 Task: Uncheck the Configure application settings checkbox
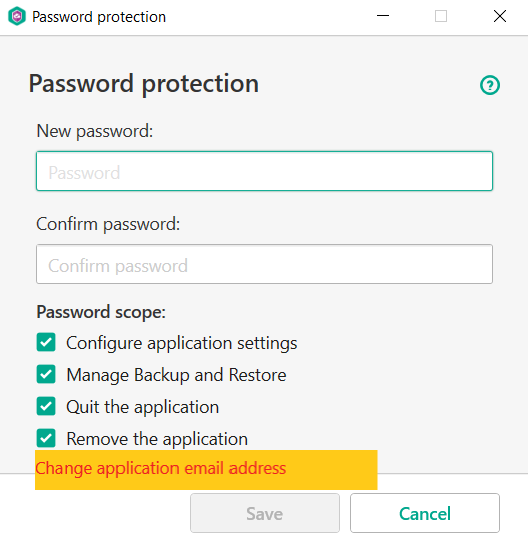point(46,342)
